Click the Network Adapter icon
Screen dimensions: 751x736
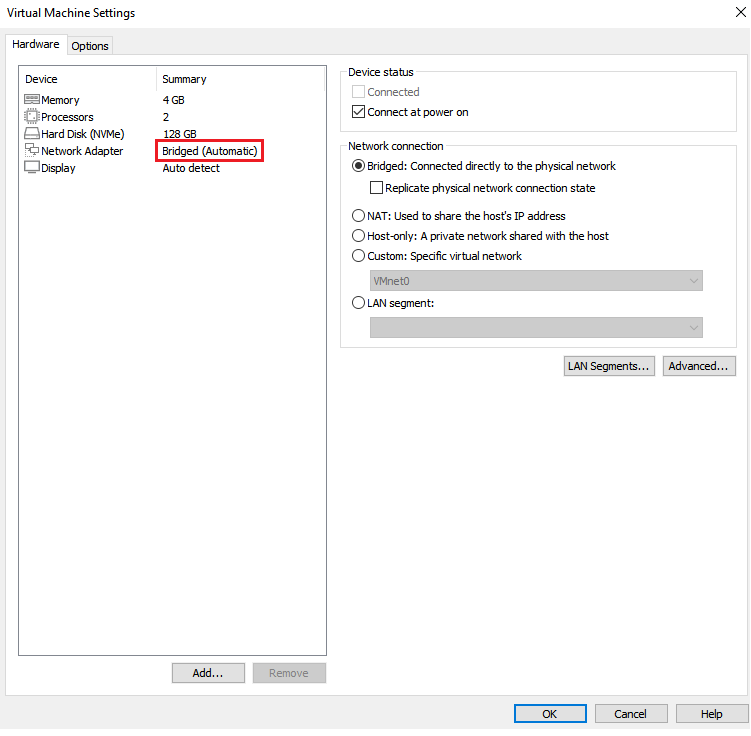pyautogui.click(x=32, y=151)
